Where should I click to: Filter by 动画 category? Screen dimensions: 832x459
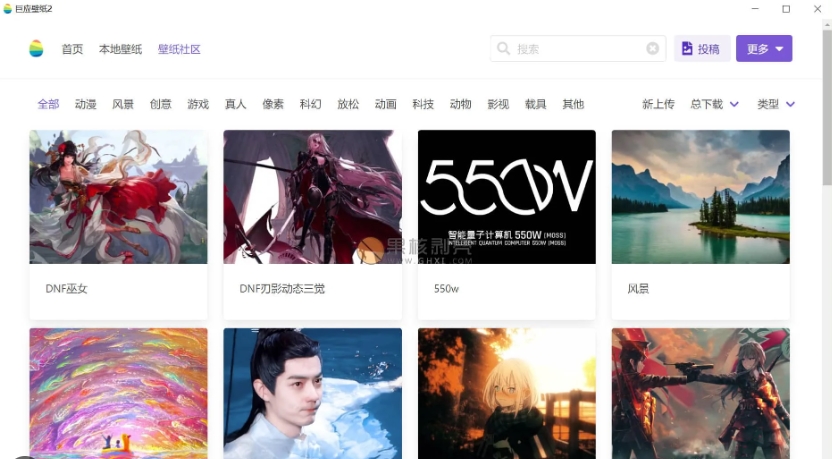coord(386,104)
